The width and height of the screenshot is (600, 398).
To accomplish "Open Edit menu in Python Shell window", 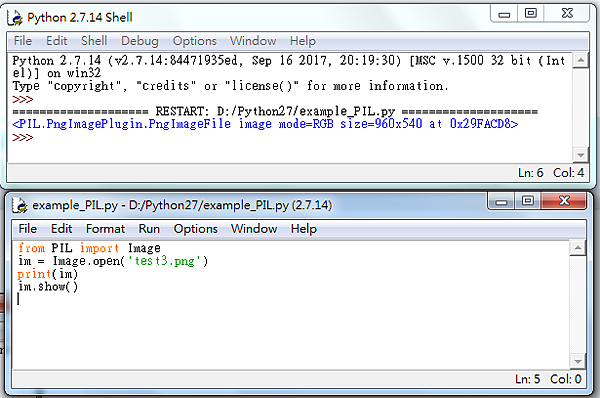I will click(57, 41).
